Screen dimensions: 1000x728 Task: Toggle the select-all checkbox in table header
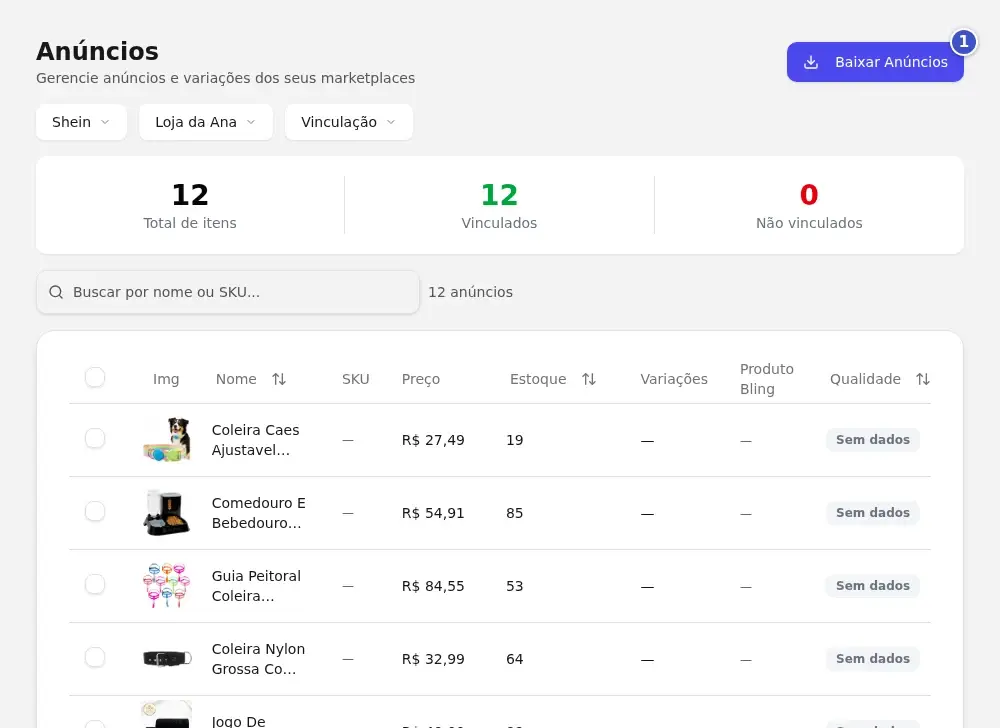coord(95,377)
